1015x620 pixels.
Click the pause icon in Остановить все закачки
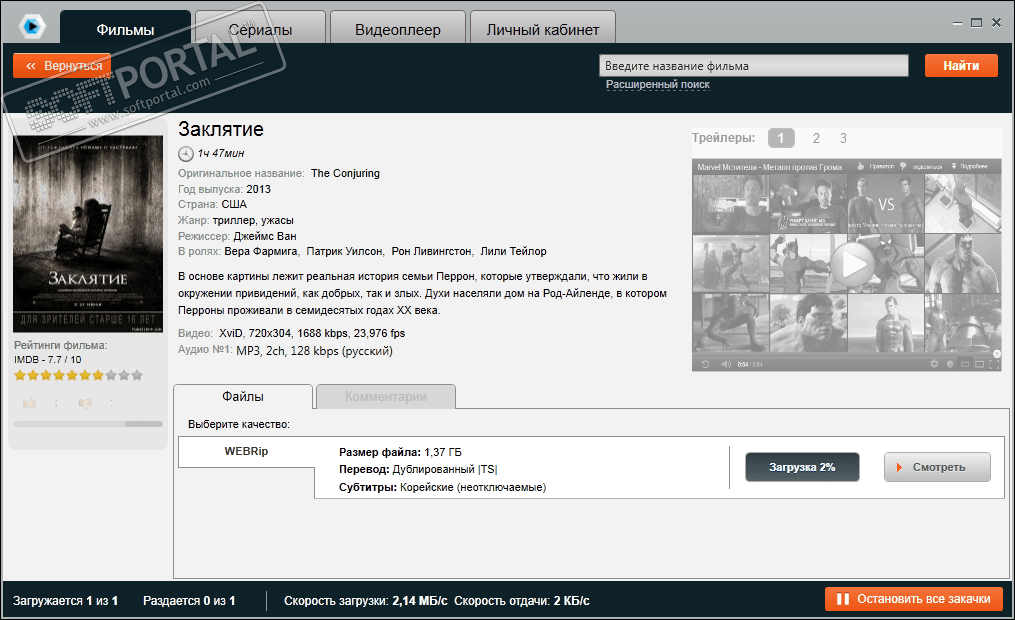tap(843, 599)
